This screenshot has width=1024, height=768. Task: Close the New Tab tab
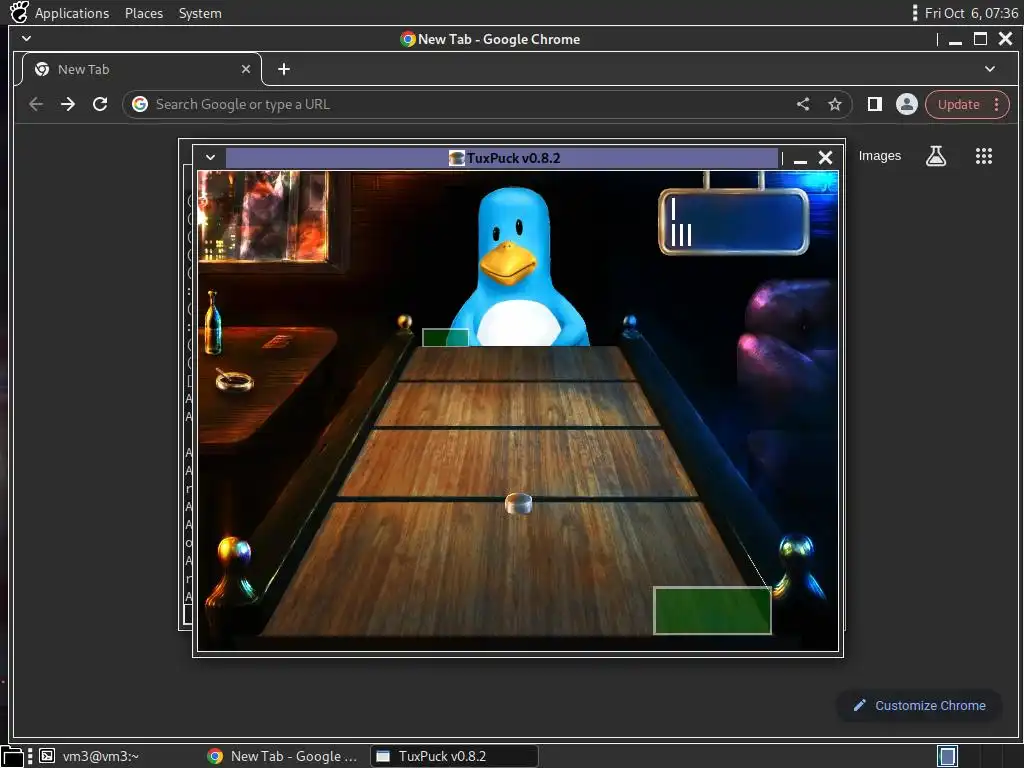point(246,69)
